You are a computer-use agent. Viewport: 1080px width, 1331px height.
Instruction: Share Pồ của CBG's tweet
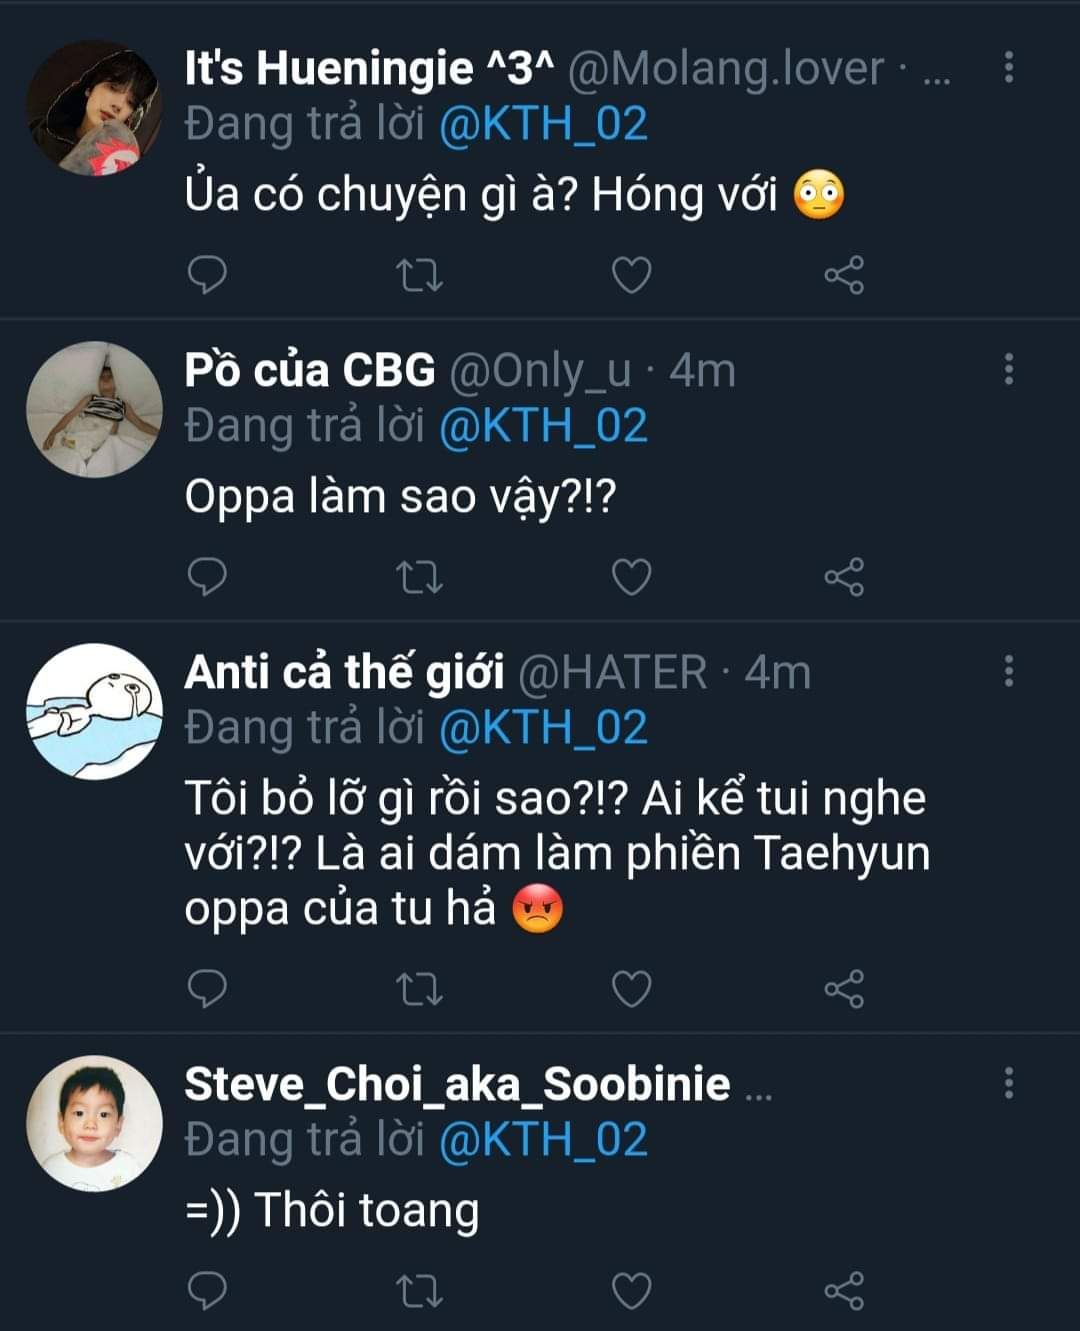(x=844, y=577)
